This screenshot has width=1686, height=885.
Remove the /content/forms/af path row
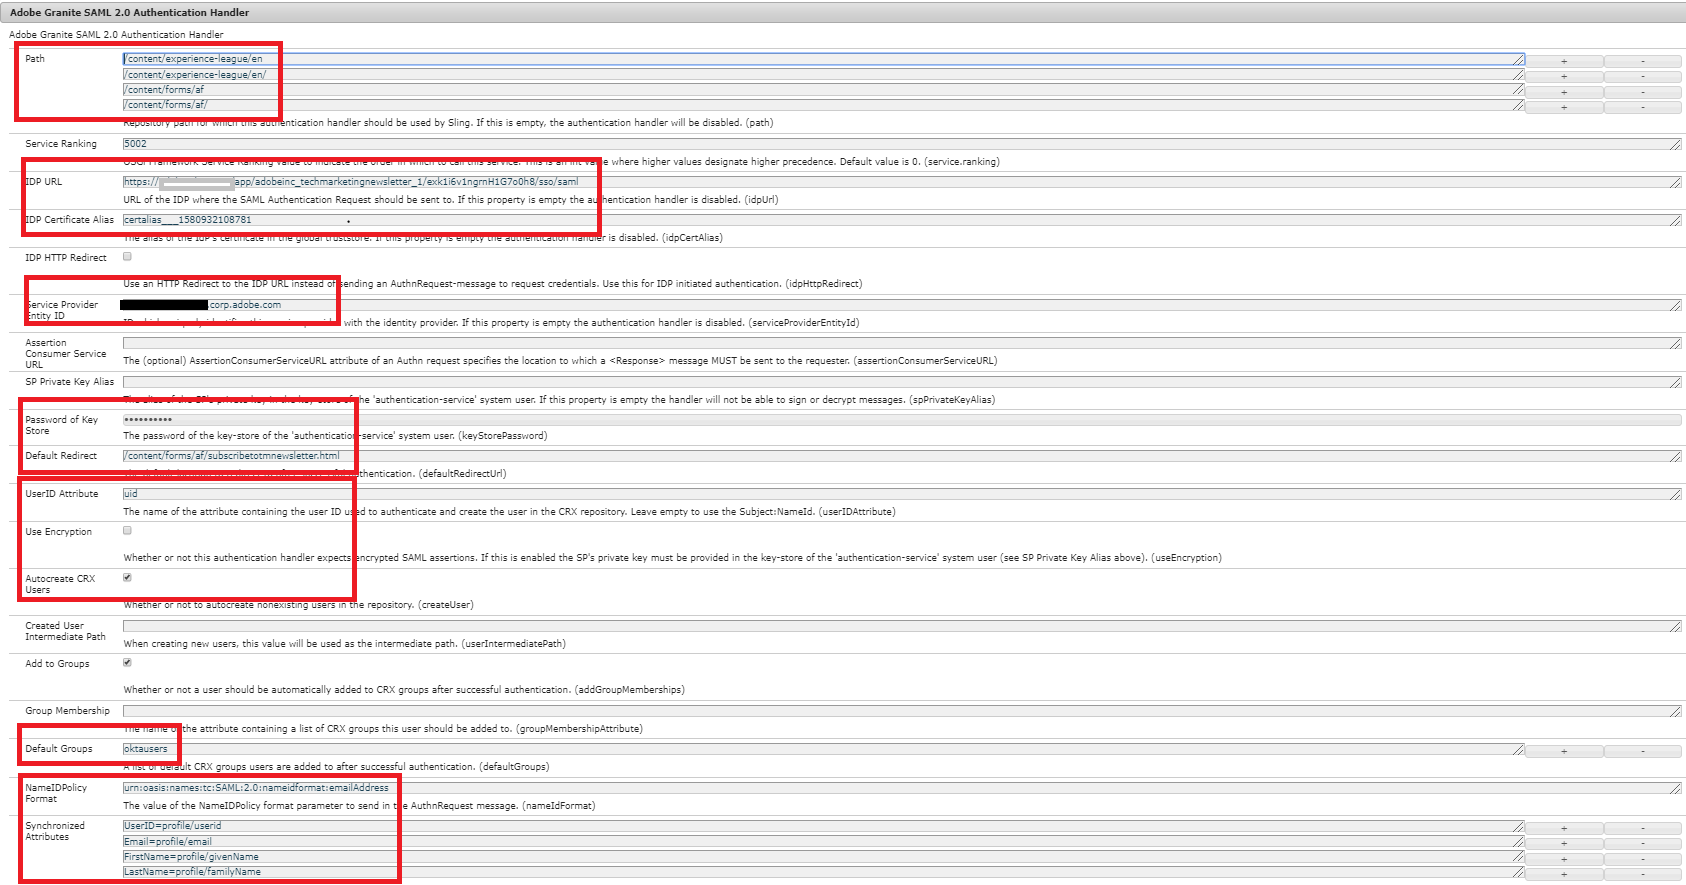click(x=1643, y=92)
